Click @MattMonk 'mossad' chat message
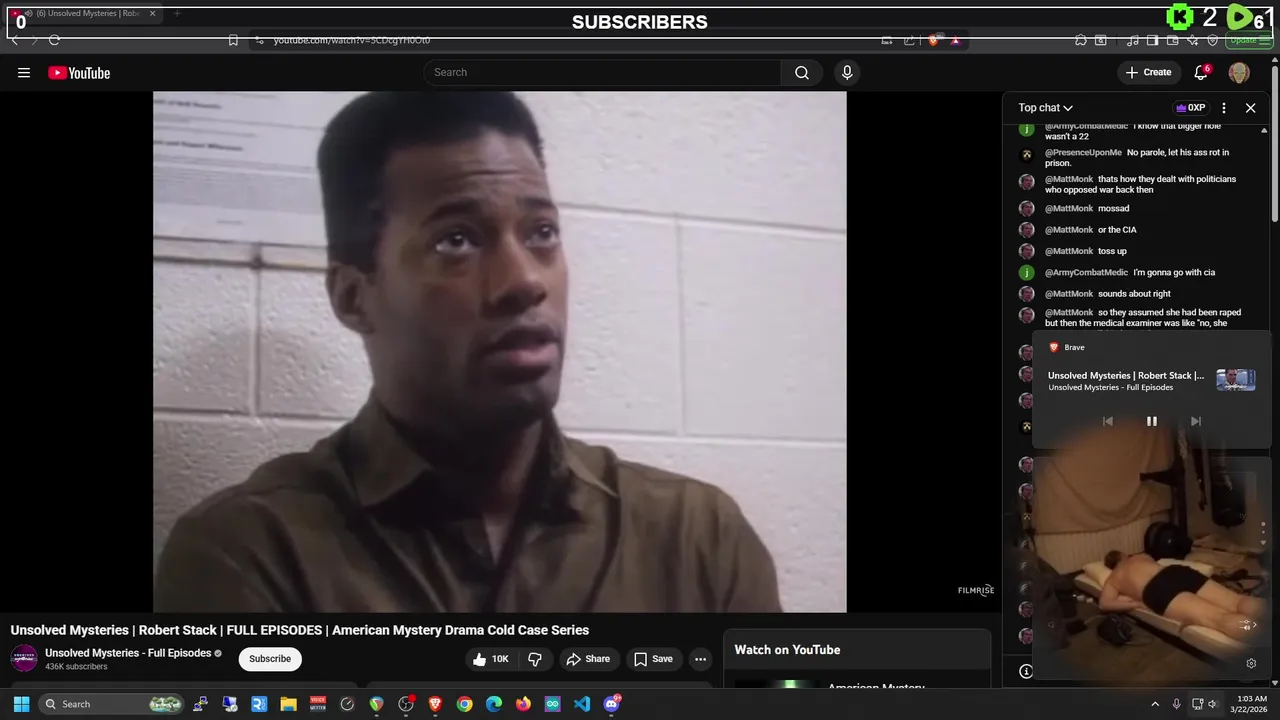Screen dimensions: 1280x720 coord(1113,208)
